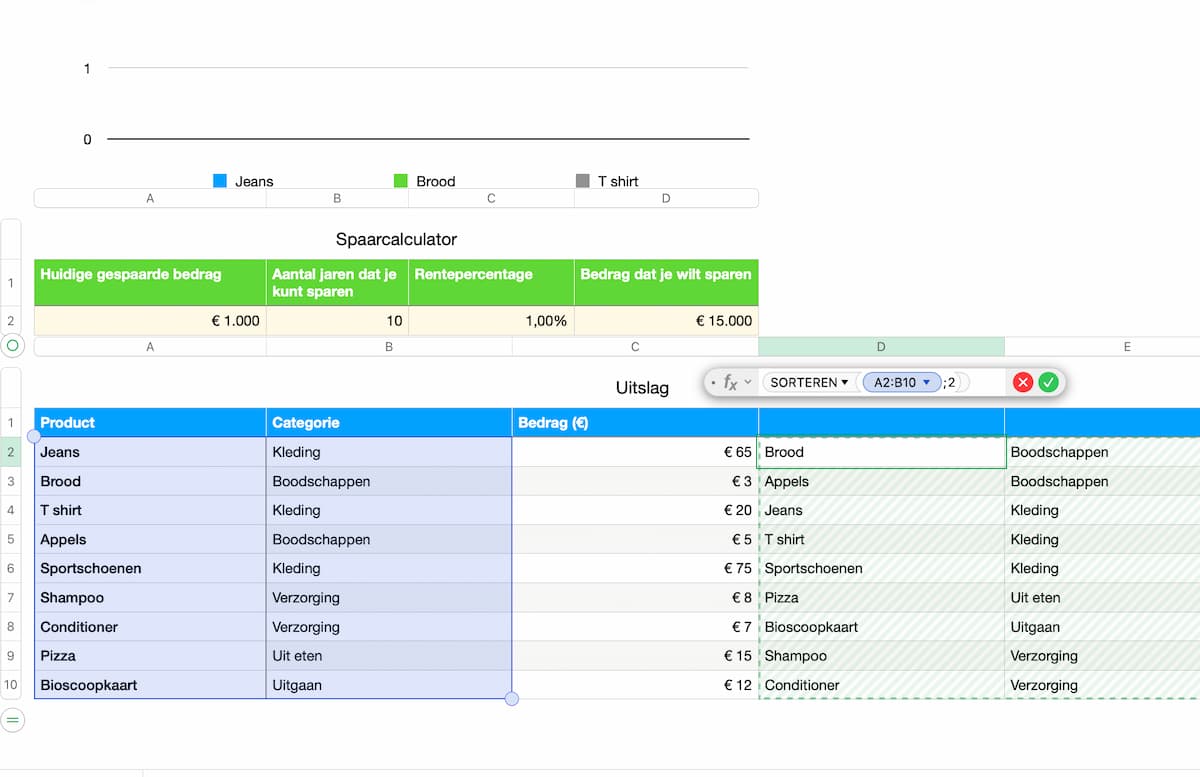Click the Spaarcalculator table title
This screenshot has height=777, width=1200.
coord(396,239)
